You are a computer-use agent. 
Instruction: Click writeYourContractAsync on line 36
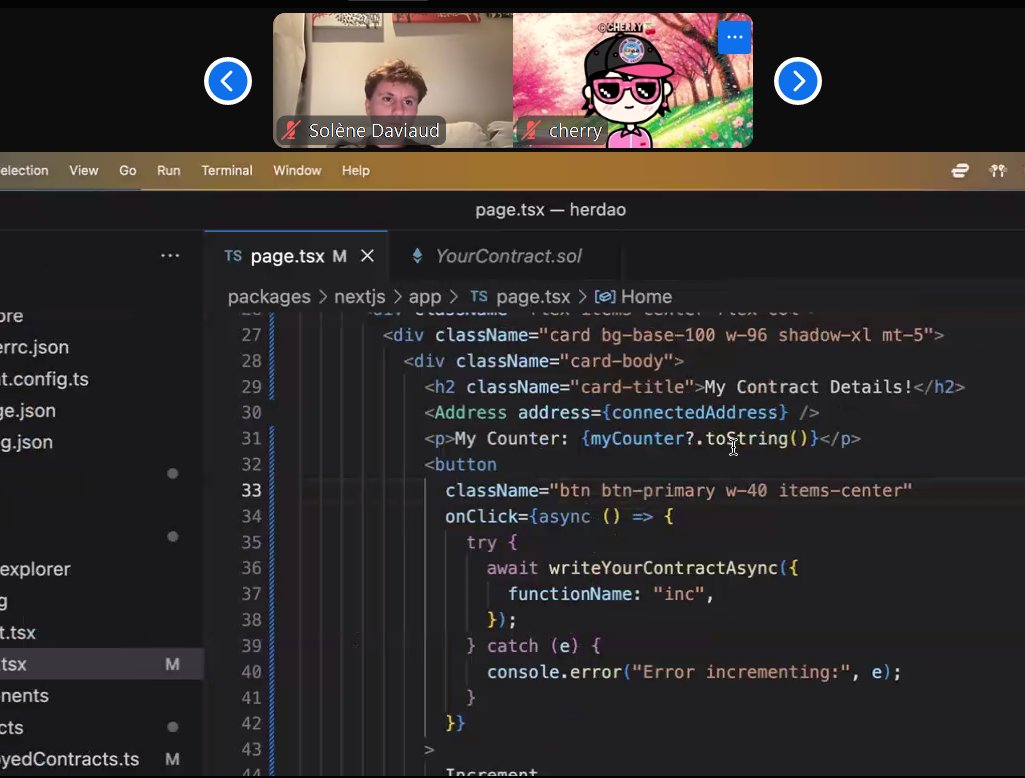pyautogui.click(x=663, y=567)
